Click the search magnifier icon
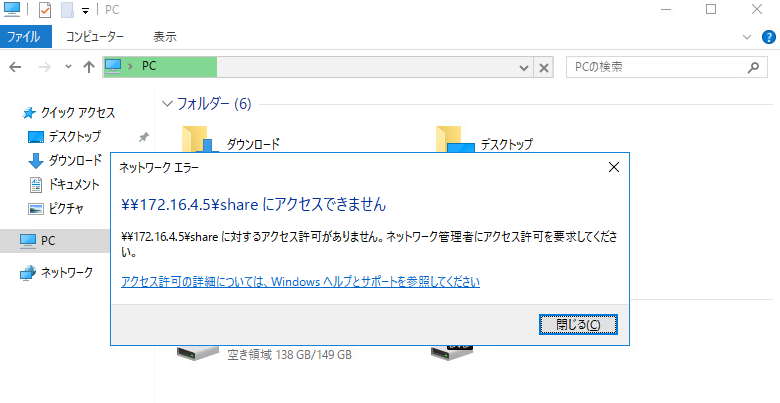 [x=754, y=67]
